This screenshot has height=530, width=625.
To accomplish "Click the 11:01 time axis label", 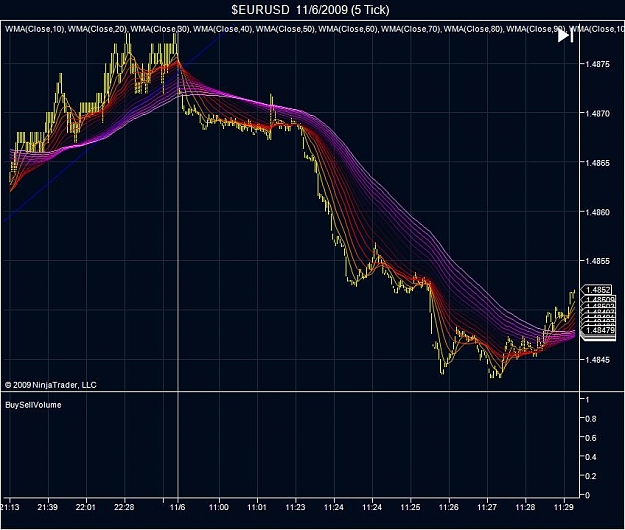I will point(257,507).
